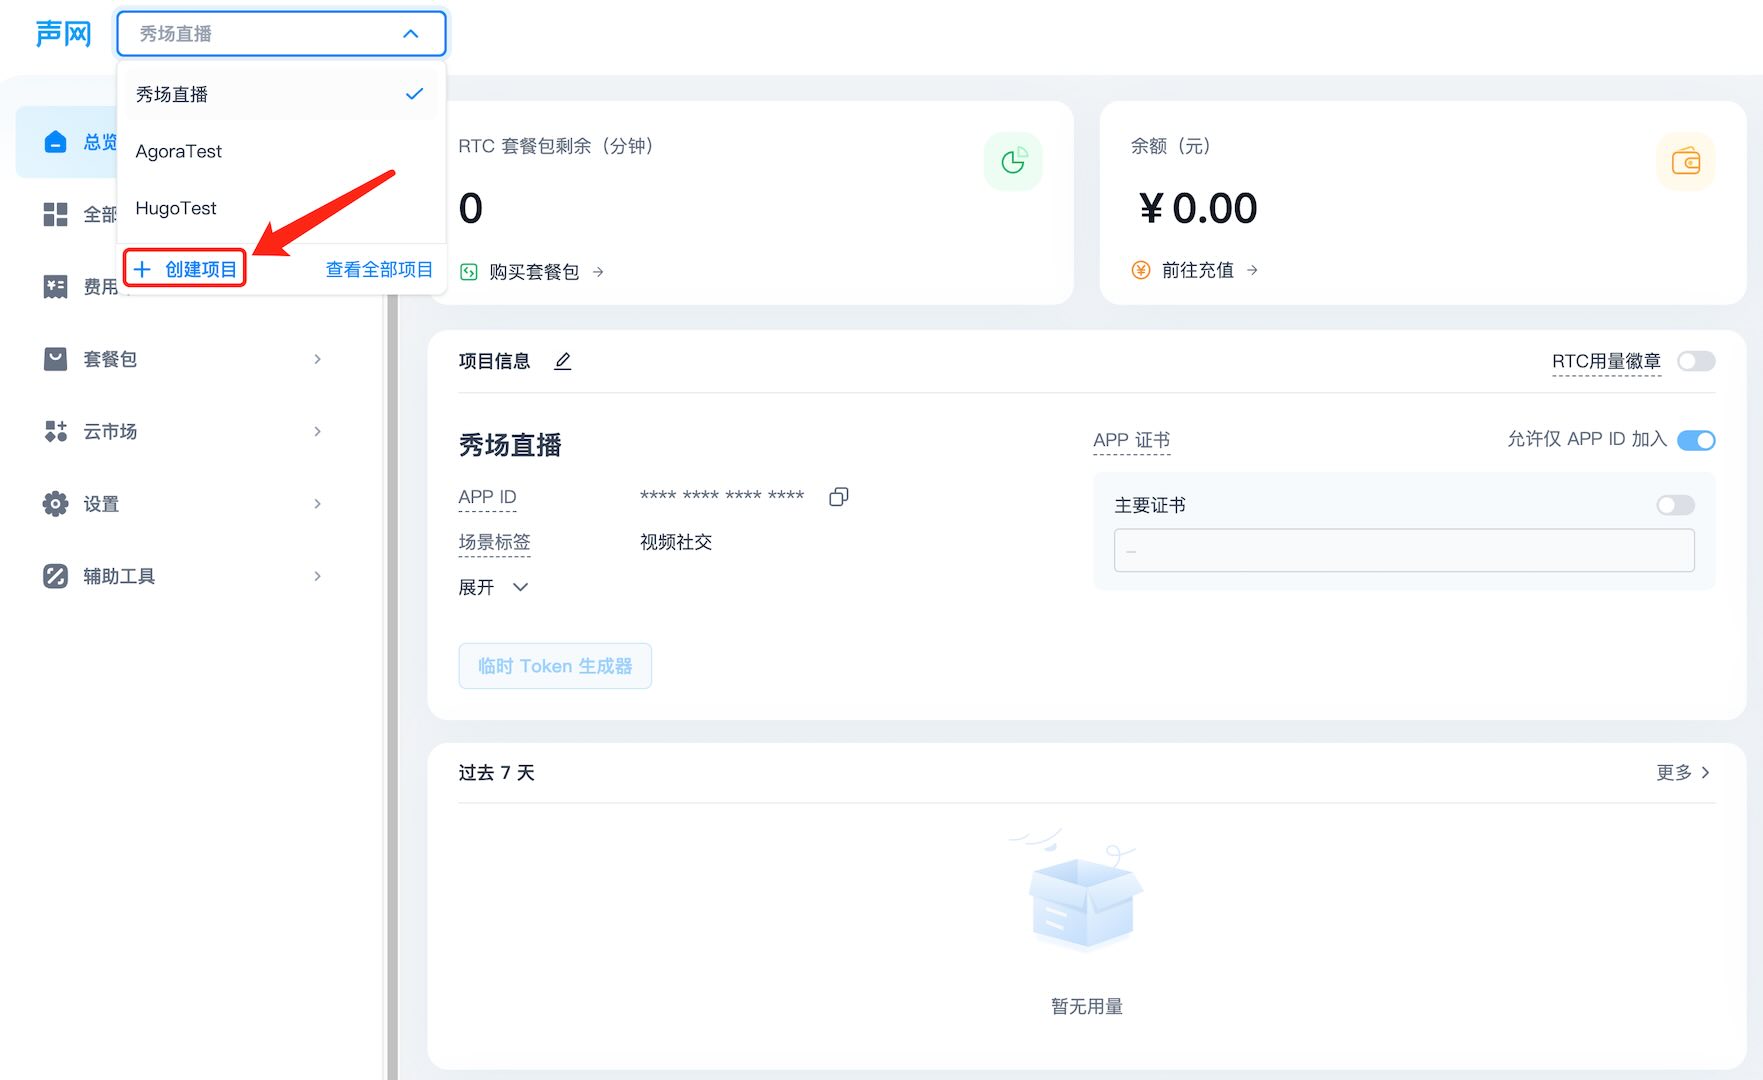Screen dimensions: 1763x1080
Task: Click the ¥0.00 balance value
Action: 1198,208
